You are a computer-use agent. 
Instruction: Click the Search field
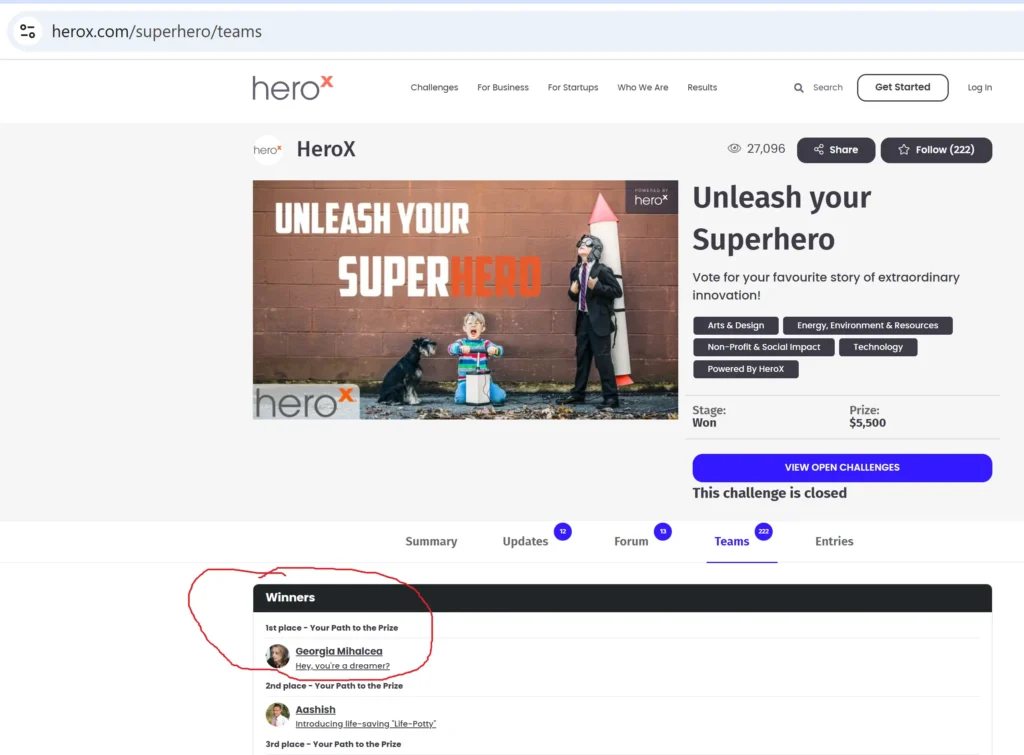(x=827, y=88)
